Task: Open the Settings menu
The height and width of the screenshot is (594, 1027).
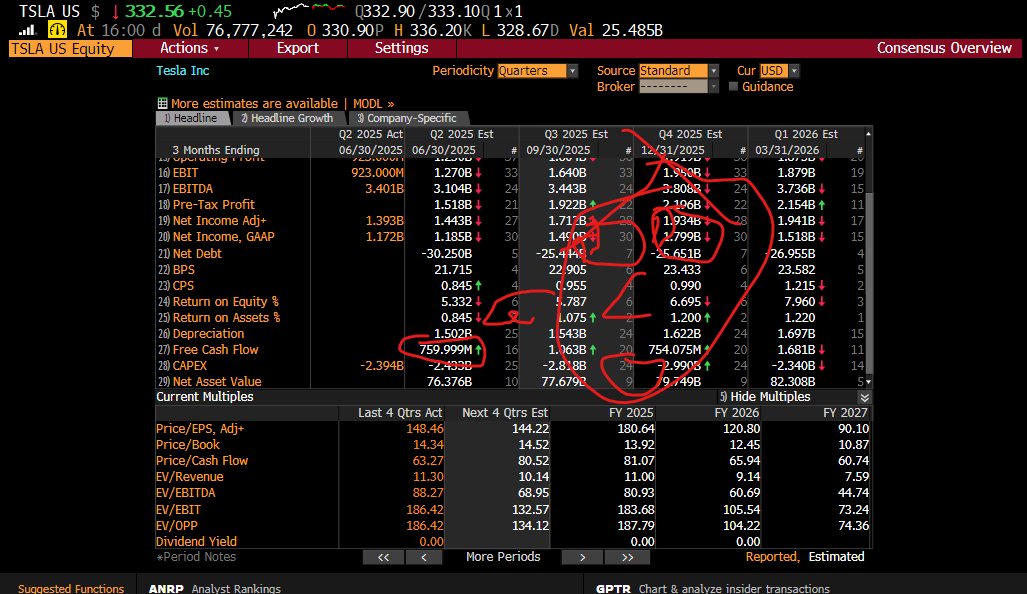Action: coord(401,48)
